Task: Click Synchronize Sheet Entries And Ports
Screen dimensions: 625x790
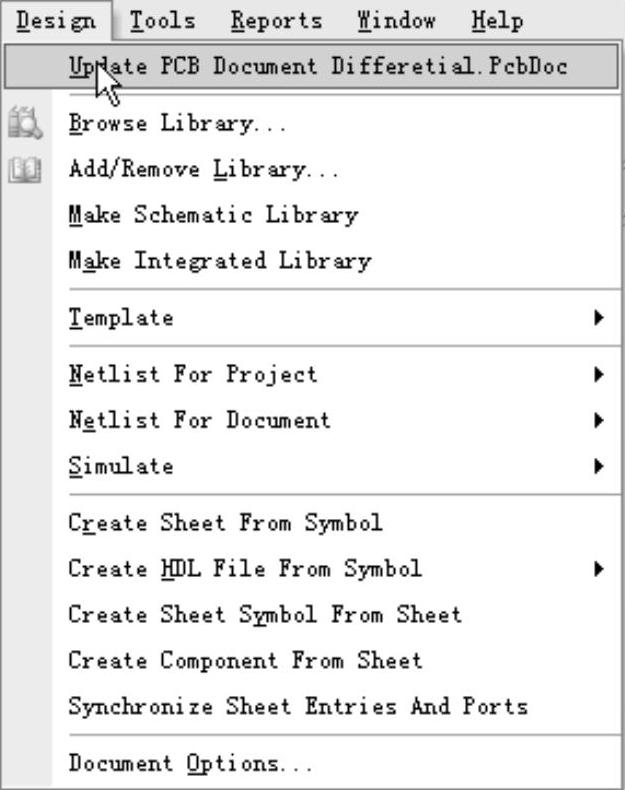Action: point(297,706)
